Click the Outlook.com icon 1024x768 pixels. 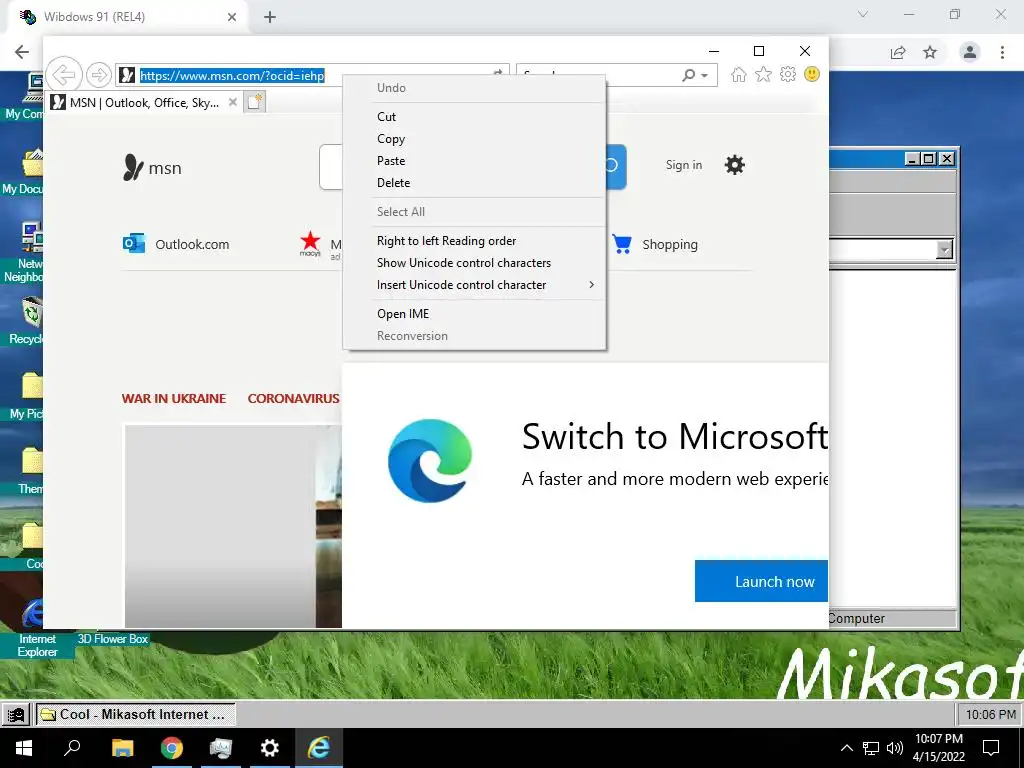coord(134,244)
